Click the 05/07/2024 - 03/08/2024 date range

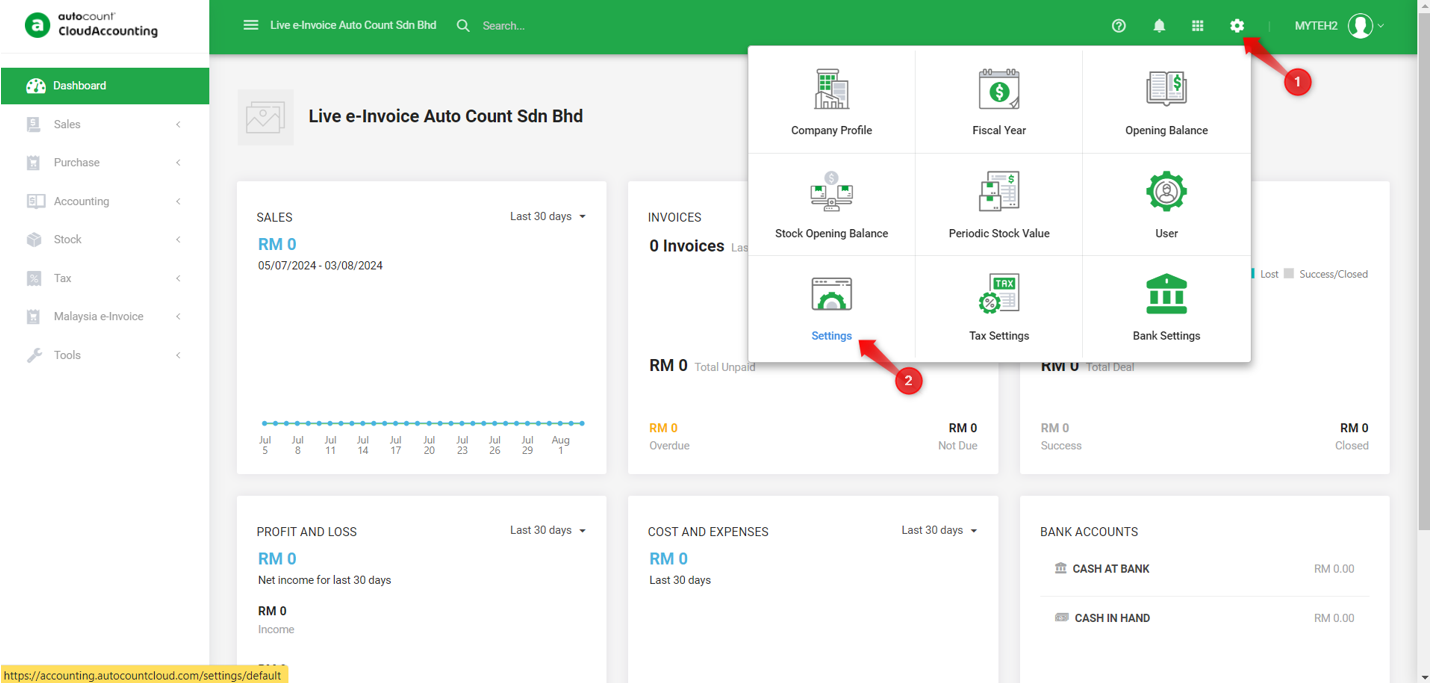click(x=320, y=266)
